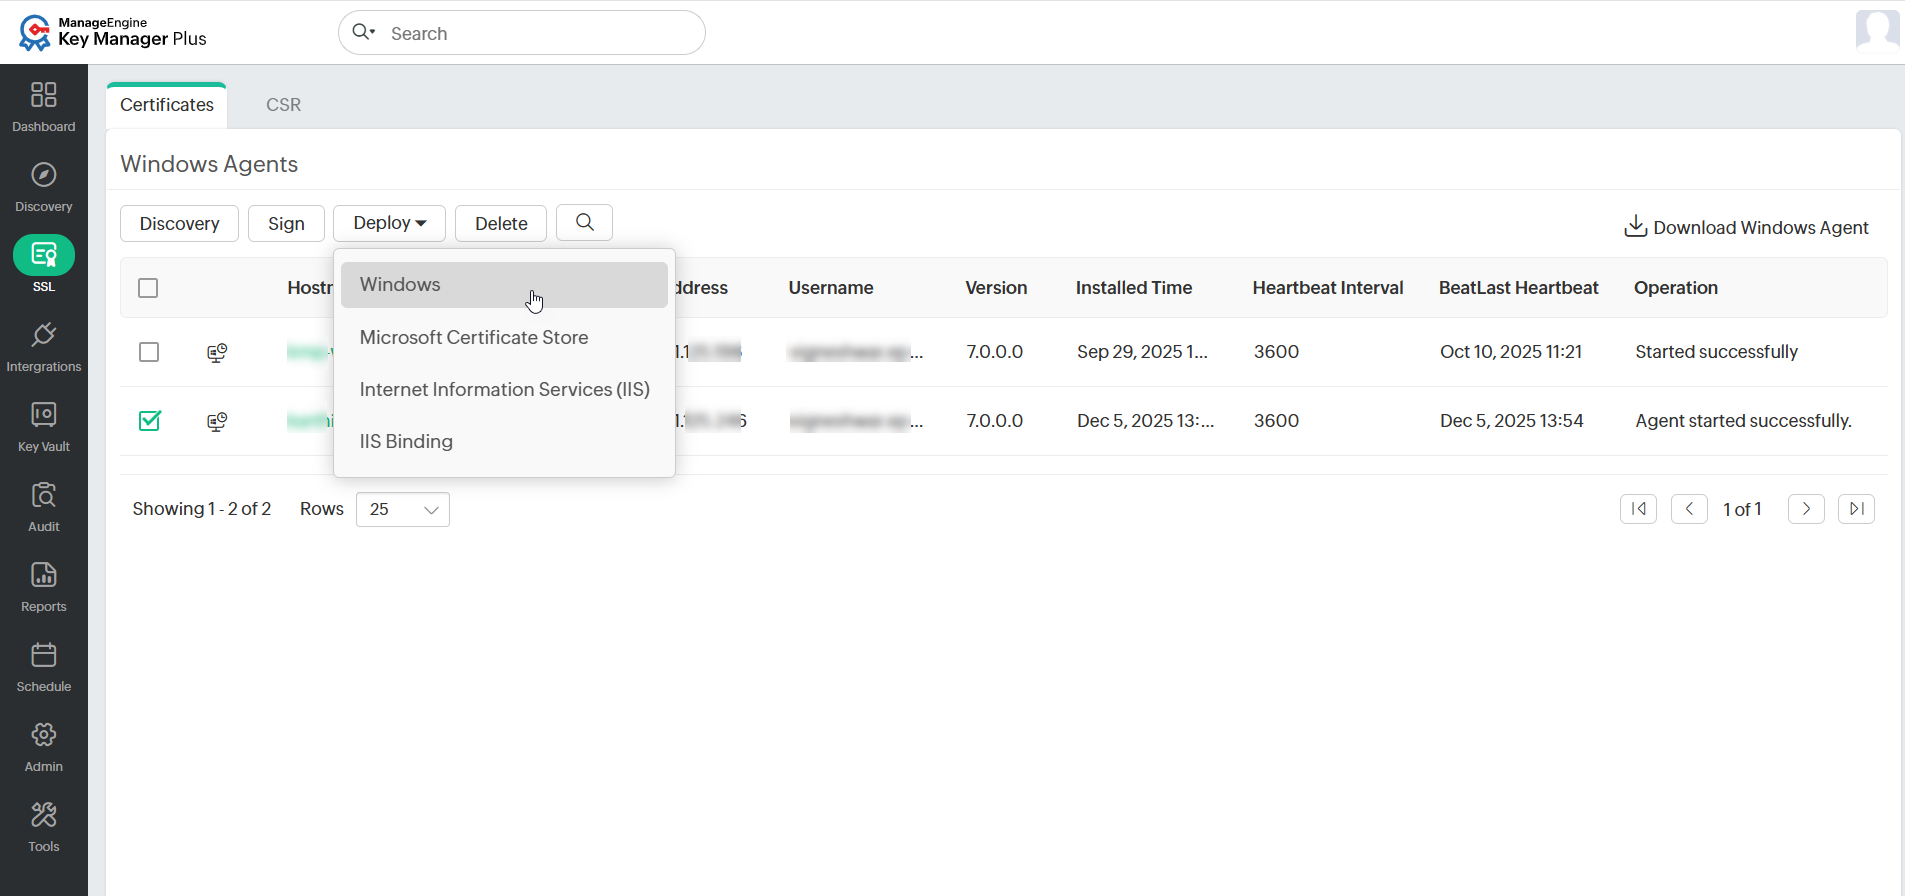Screen dimensions: 1905x896
Task: Click the Key Manager Plus logo
Action: pyautogui.click(x=112, y=32)
